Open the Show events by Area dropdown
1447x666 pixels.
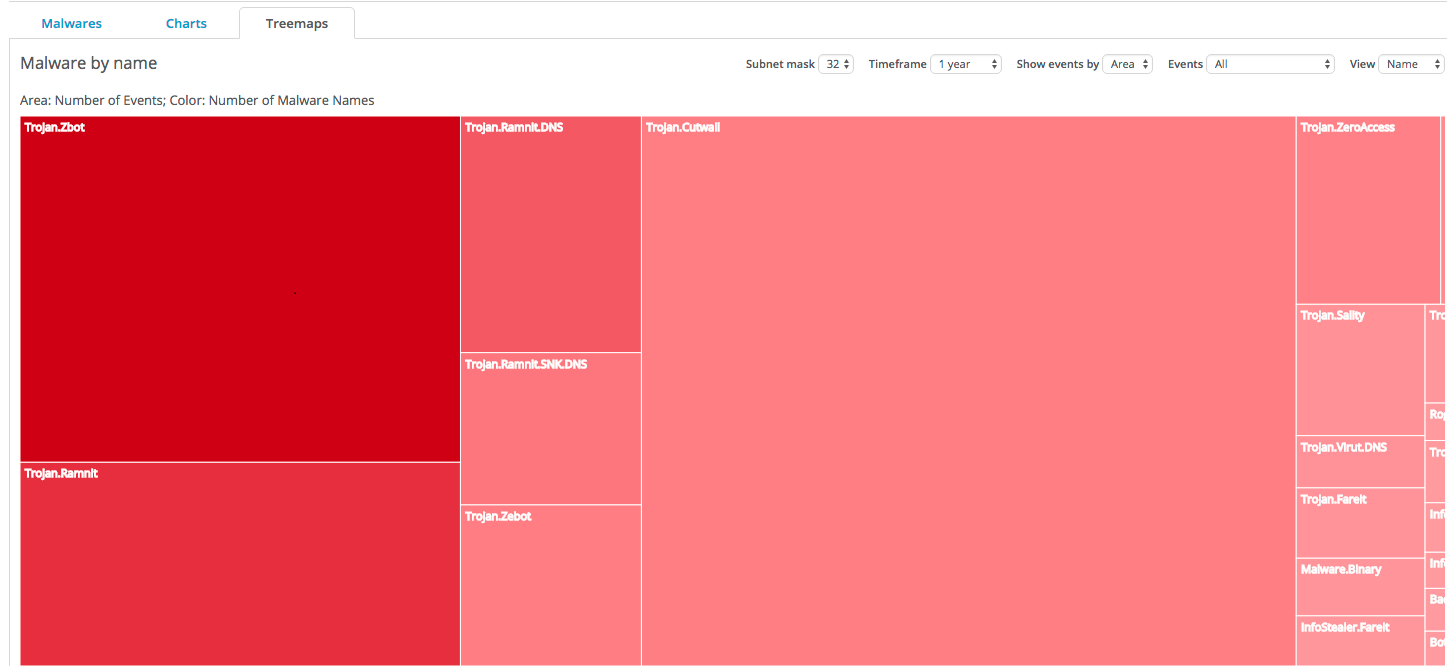tap(1128, 64)
